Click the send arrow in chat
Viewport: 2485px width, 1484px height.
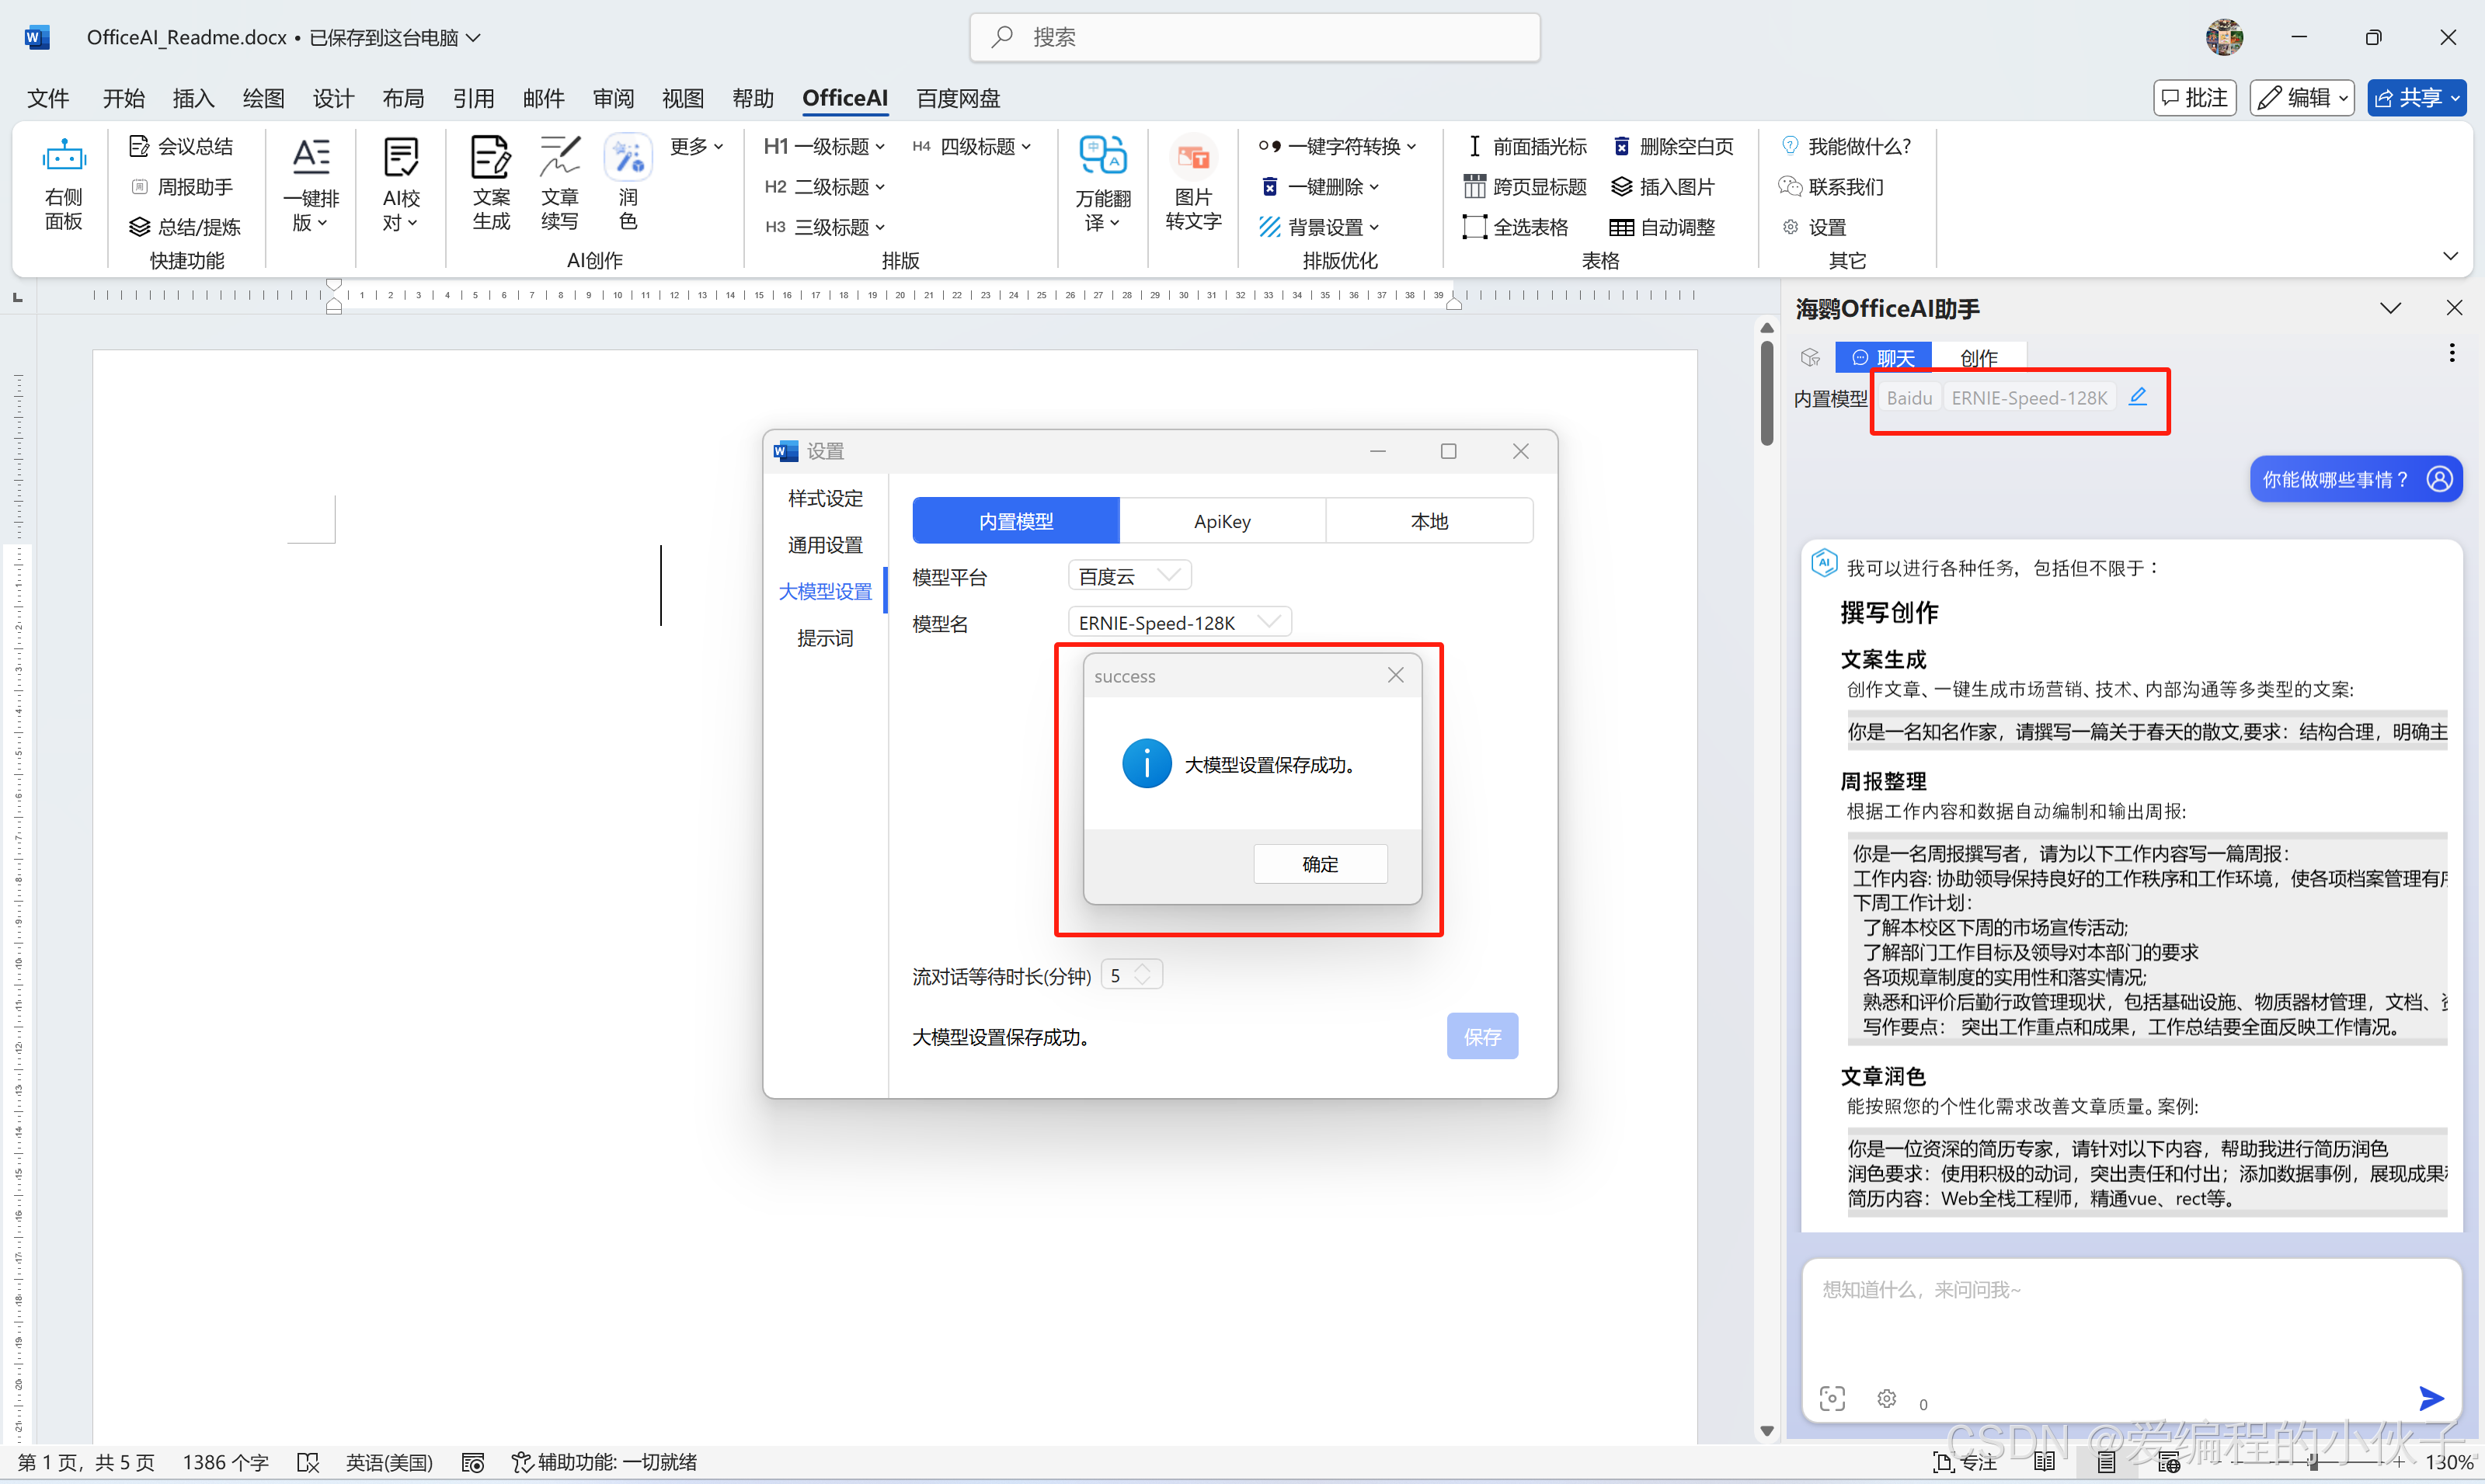pos(2431,1398)
